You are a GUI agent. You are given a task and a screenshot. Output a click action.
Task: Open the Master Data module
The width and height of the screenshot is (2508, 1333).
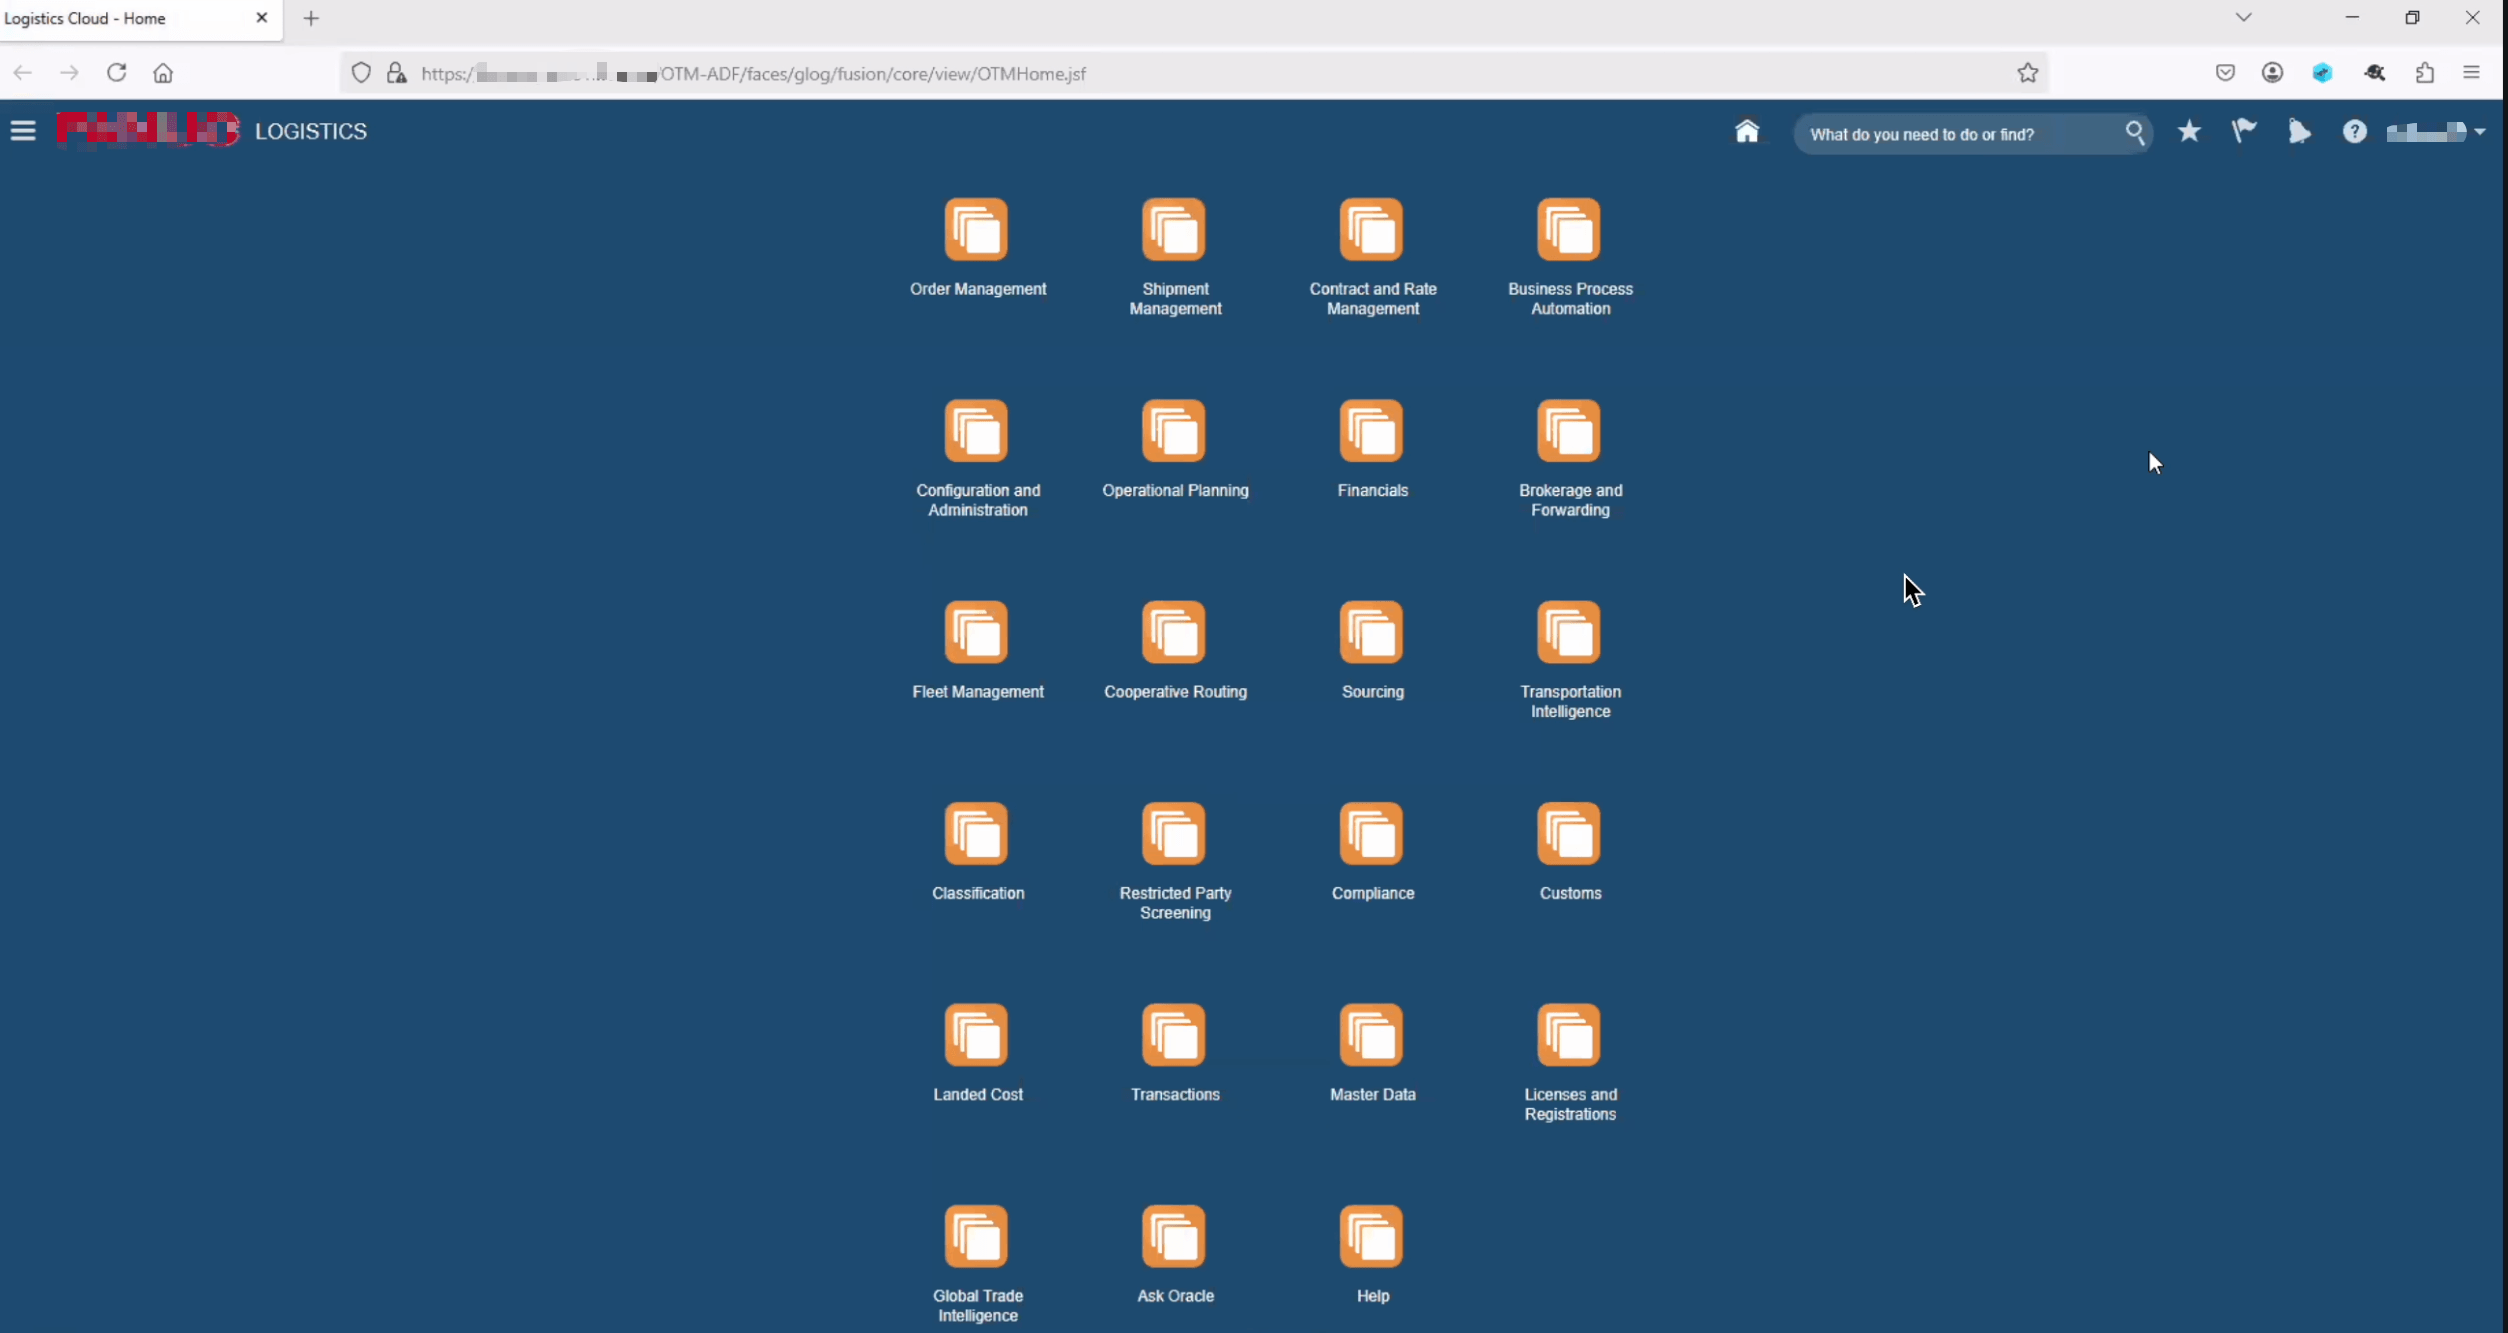[1371, 1035]
